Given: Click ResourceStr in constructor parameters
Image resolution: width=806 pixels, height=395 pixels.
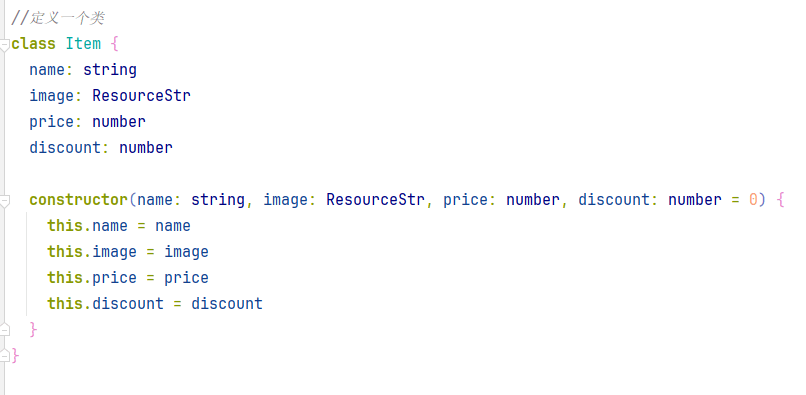Looking at the screenshot, I should (x=376, y=200).
